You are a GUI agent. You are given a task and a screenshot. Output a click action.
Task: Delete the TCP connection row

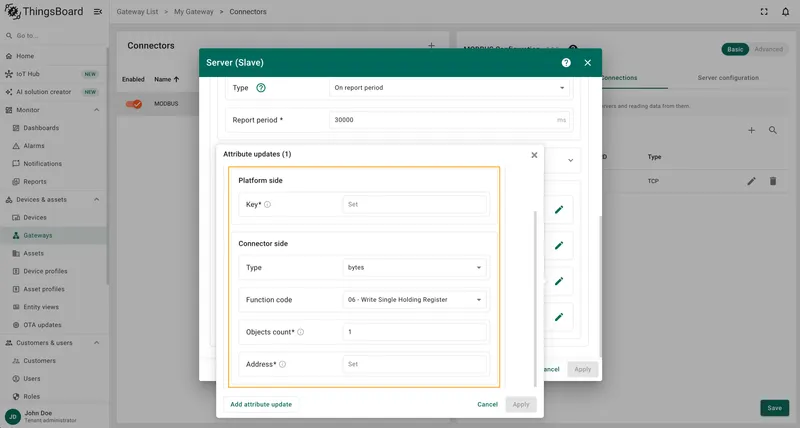(x=773, y=181)
